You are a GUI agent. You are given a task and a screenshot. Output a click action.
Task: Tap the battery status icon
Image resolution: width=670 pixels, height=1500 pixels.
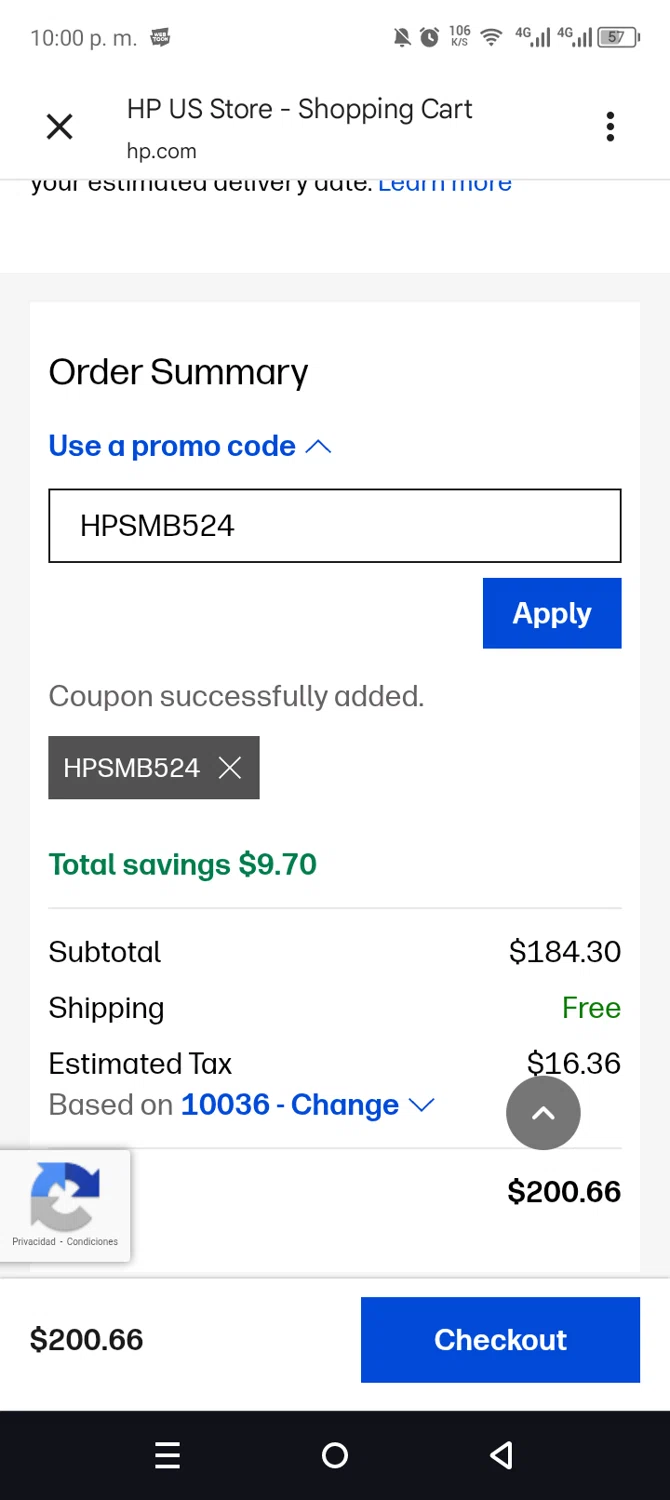point(618,38)
